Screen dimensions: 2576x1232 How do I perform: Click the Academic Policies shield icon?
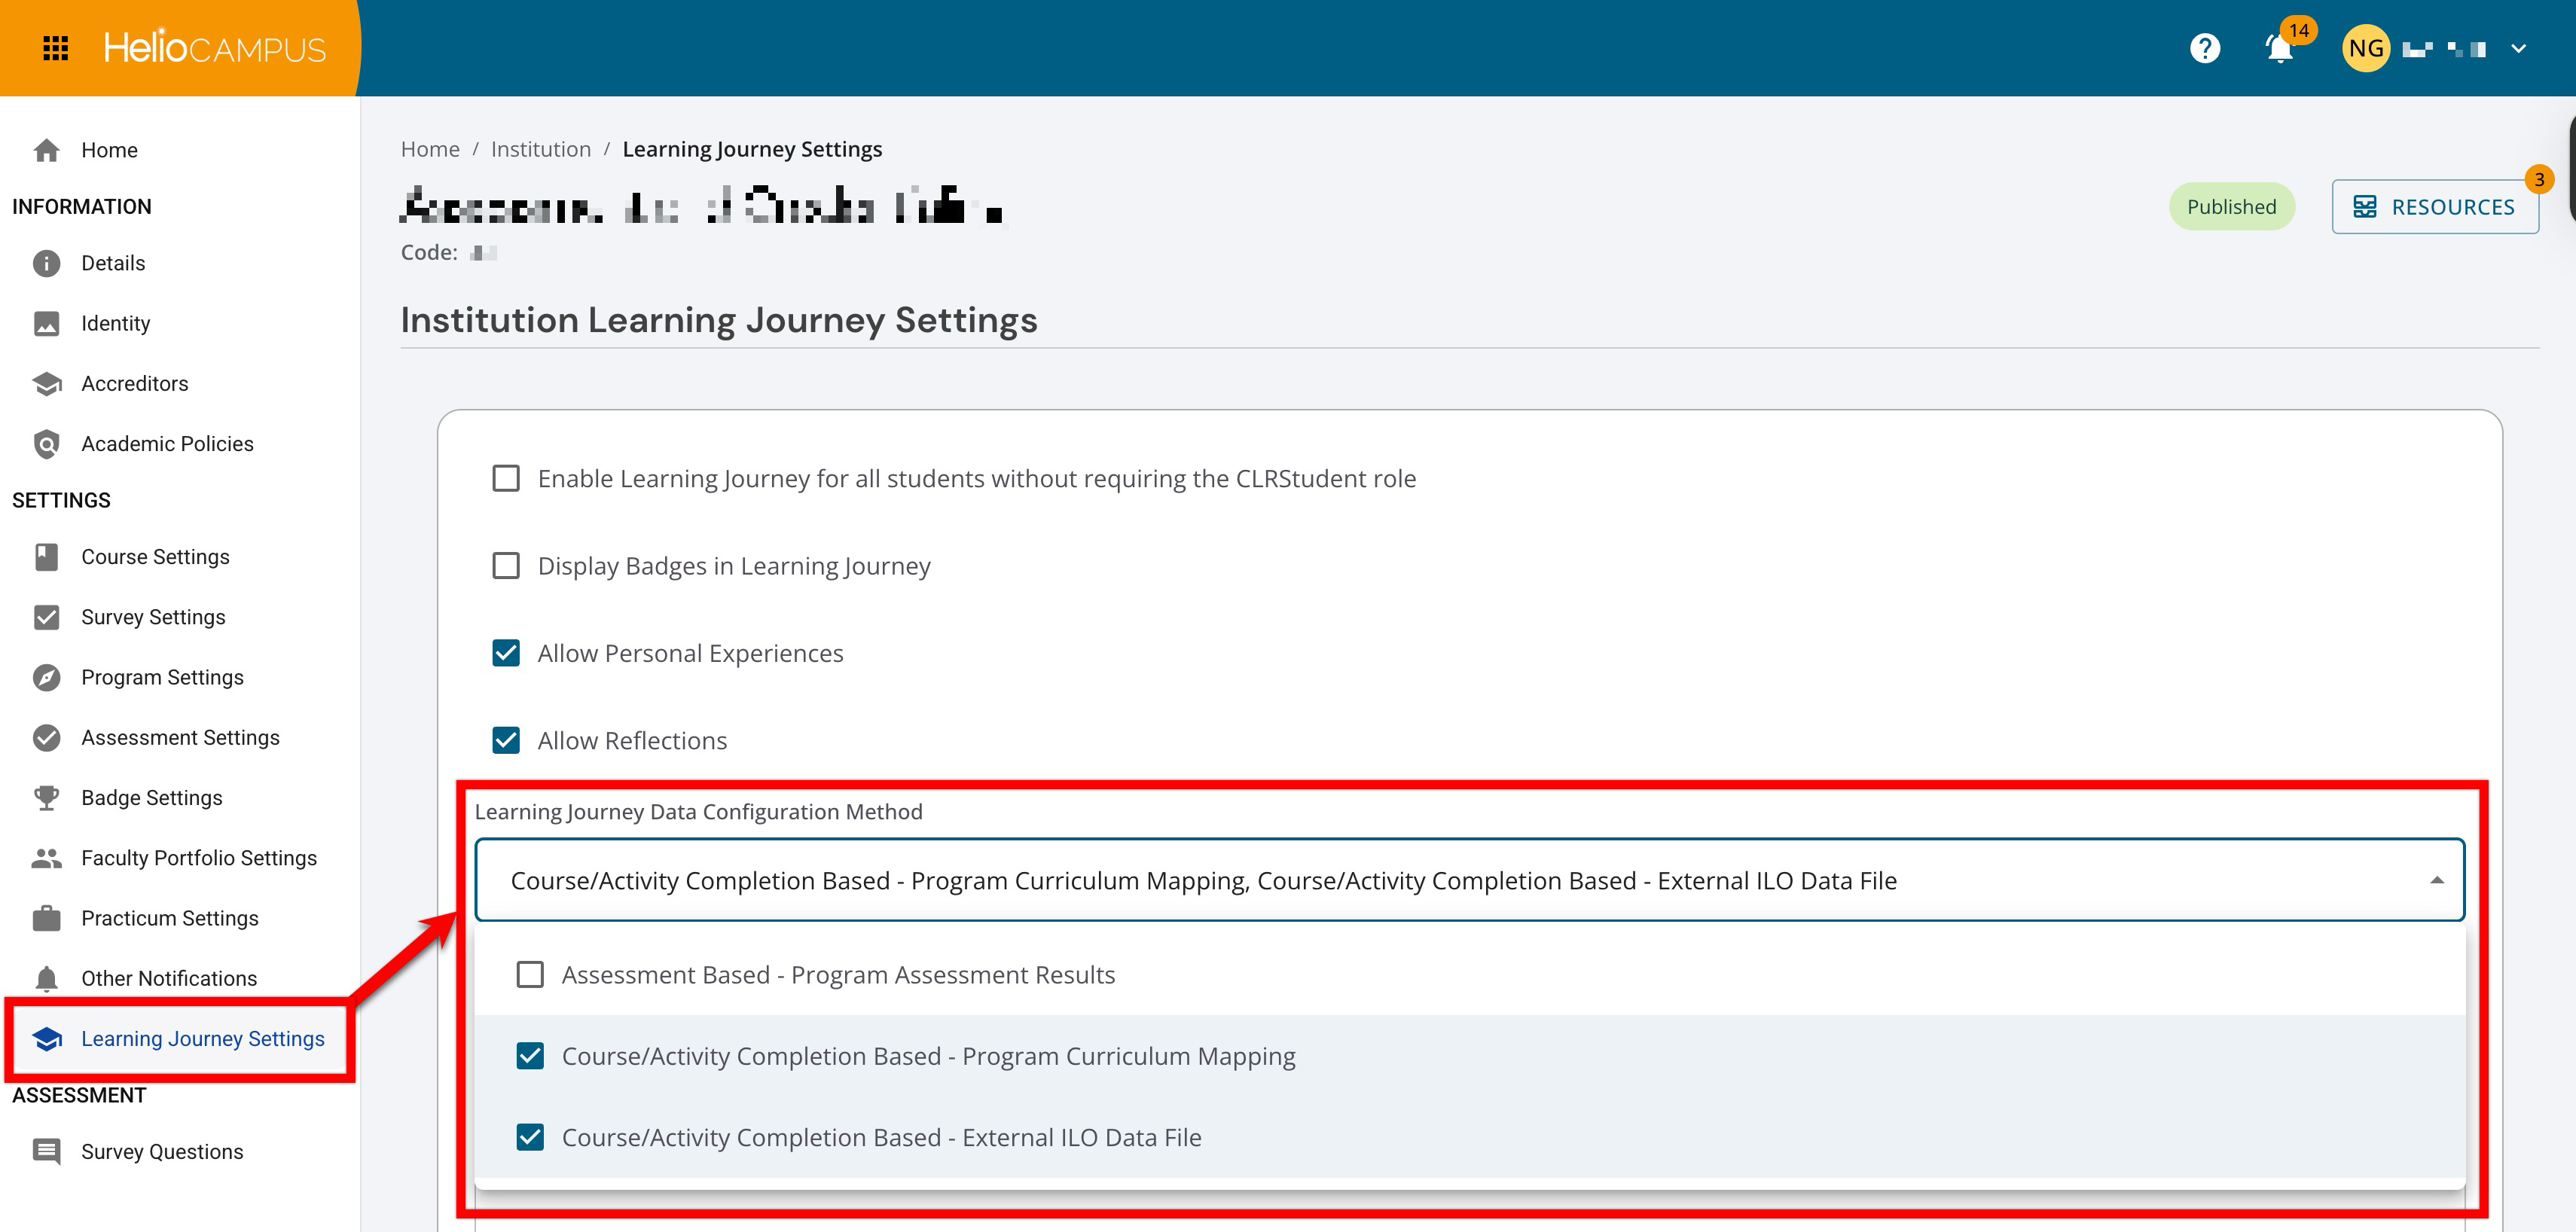(x=46, y=444)
